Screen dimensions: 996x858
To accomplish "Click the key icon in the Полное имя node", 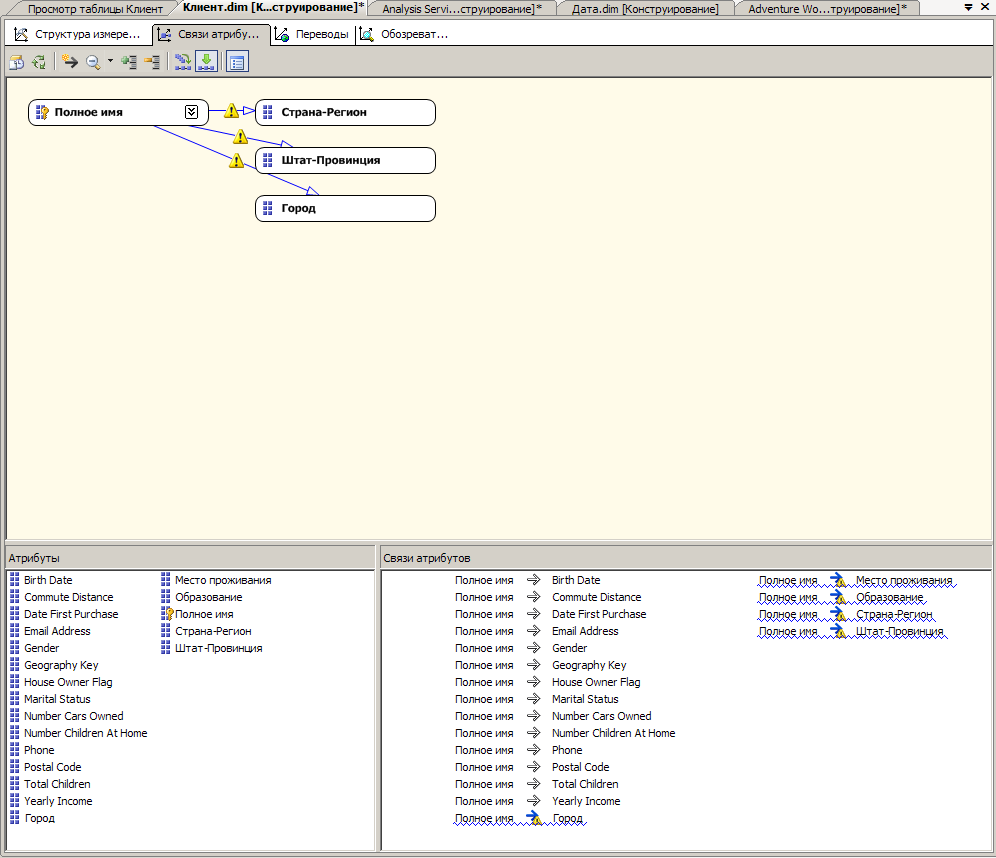I will click(x=42, y=112).
